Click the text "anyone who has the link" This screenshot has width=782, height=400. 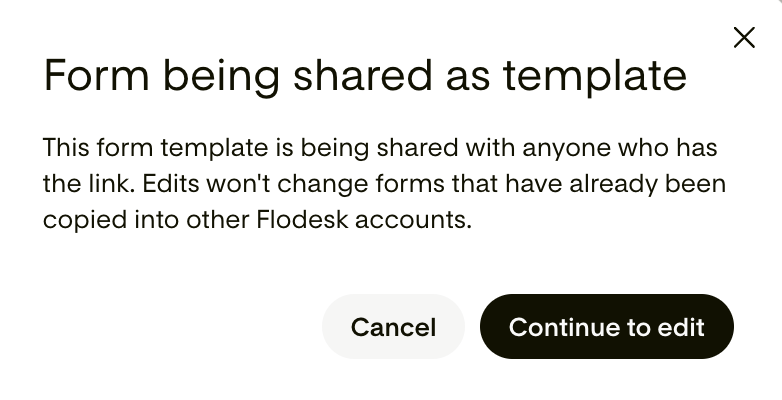[x=619, y=148]
